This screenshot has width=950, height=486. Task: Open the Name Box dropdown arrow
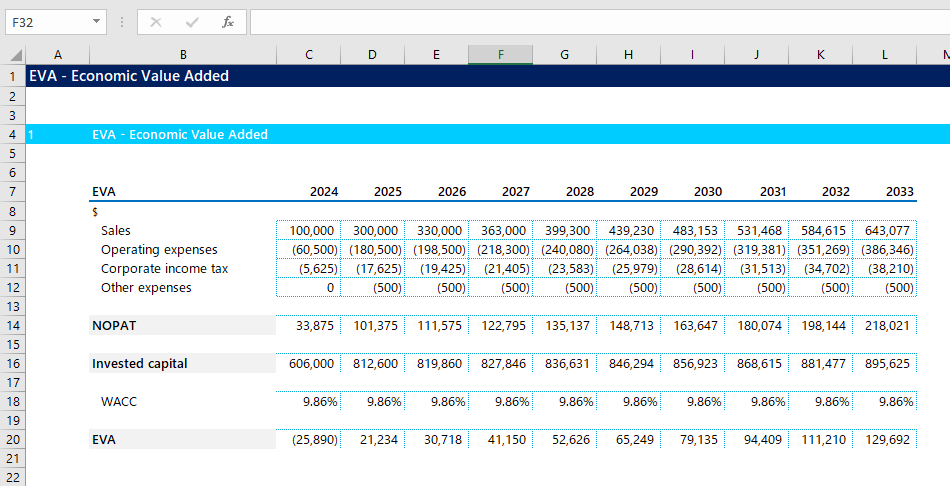pos(96,22)
